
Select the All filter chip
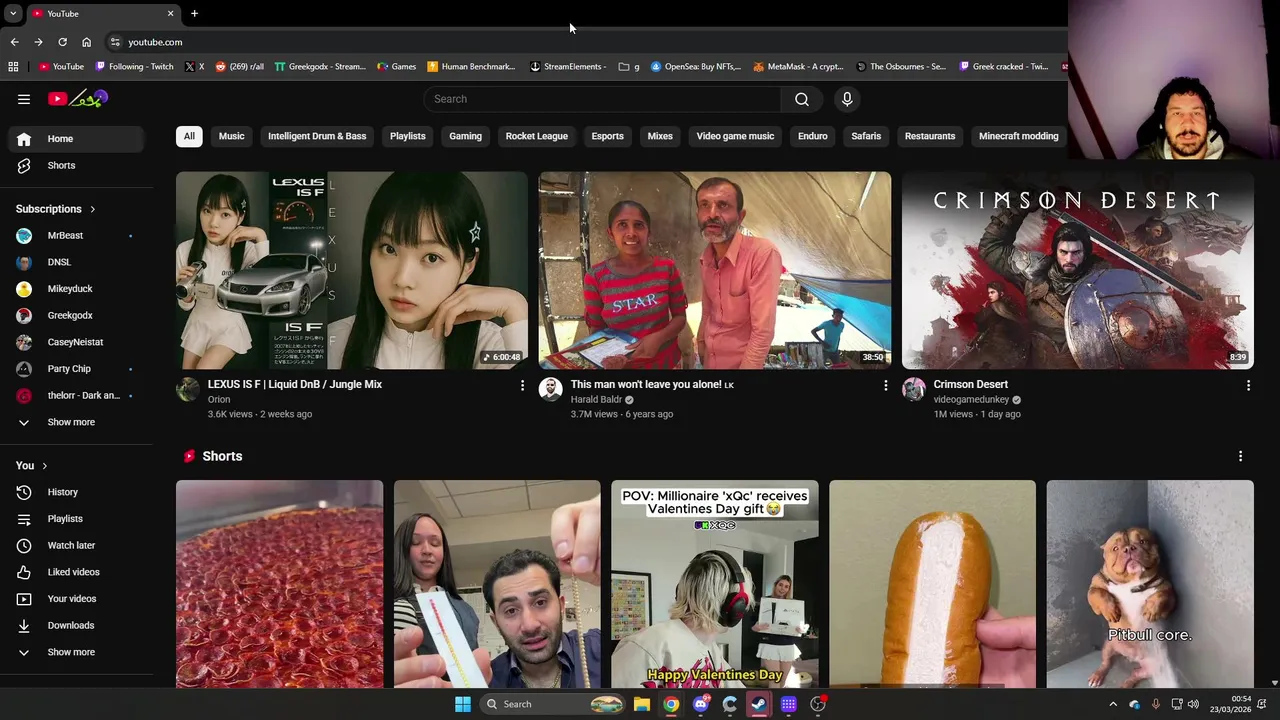coord(189,136)
